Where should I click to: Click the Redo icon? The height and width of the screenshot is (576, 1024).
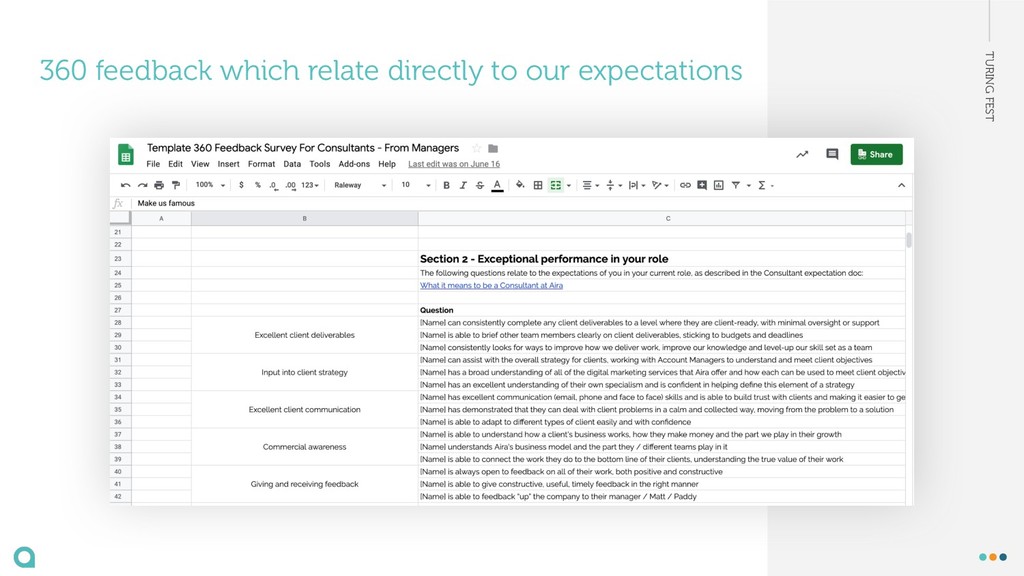tap(142, 185)
